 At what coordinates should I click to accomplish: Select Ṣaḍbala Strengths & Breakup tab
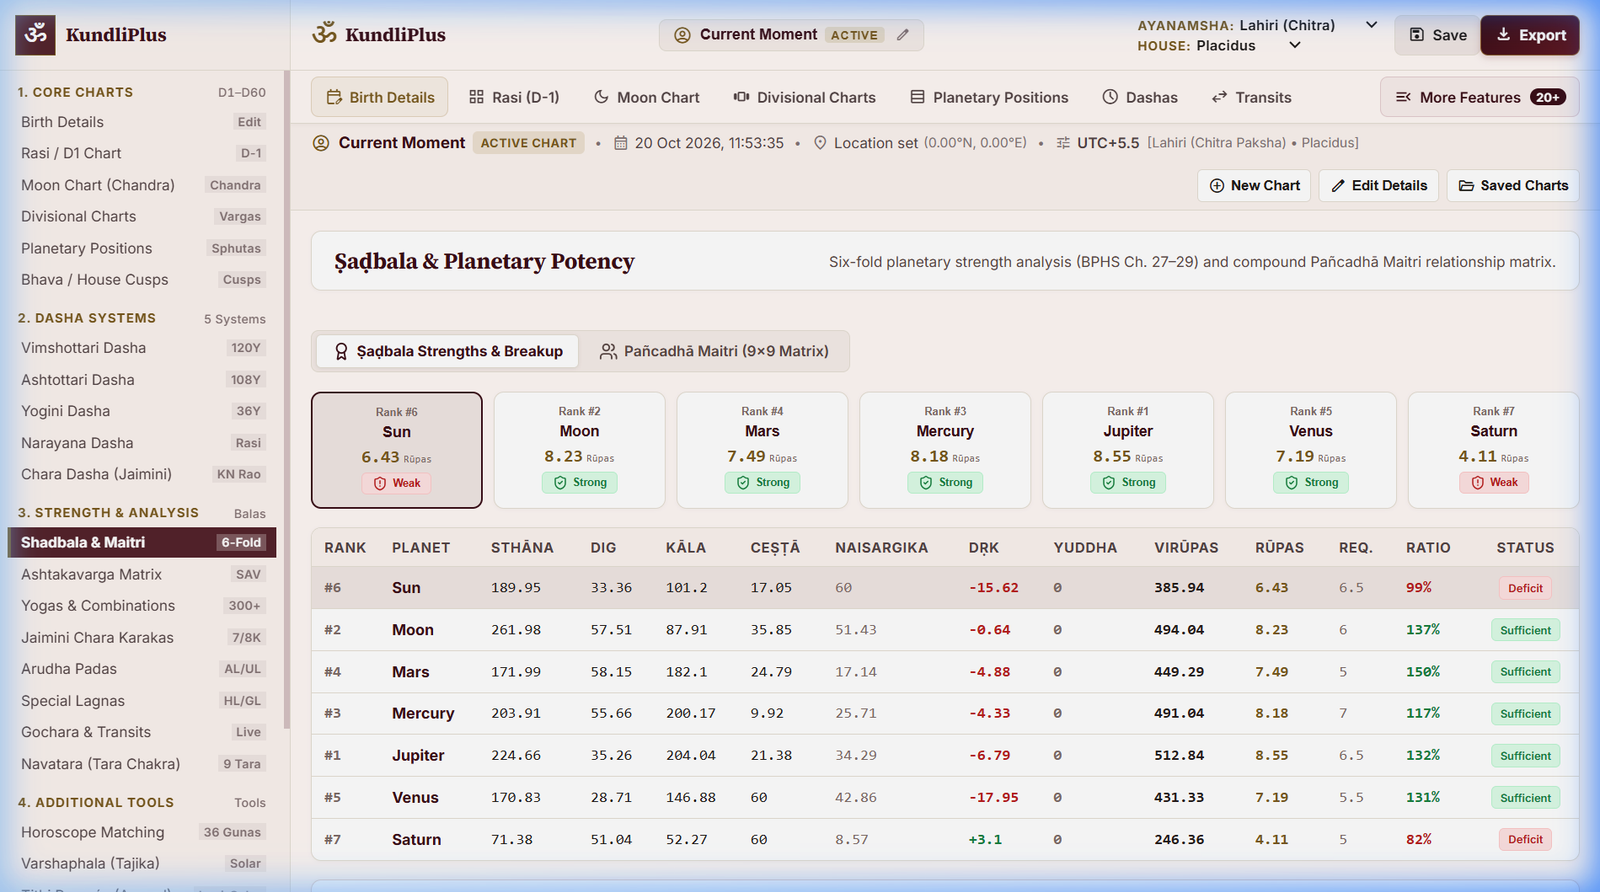448,351
